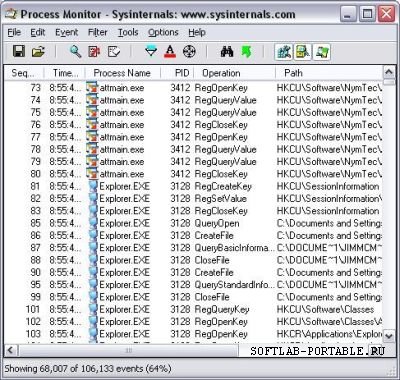The height and width of the screenshot is (380, 400).
Task: Toggle Show Process Activity icon
Action: coord(321,52)
